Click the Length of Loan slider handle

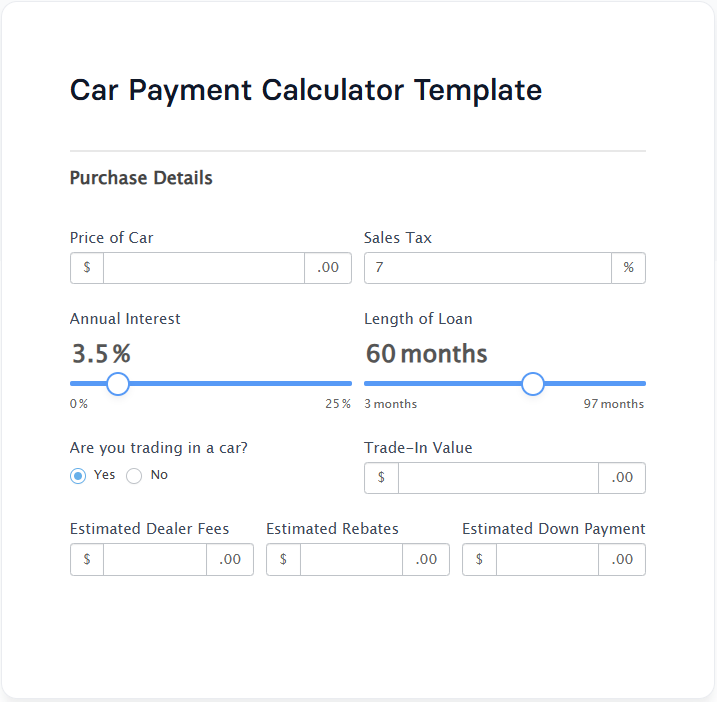pyautogui.click(x=533, y=384)
